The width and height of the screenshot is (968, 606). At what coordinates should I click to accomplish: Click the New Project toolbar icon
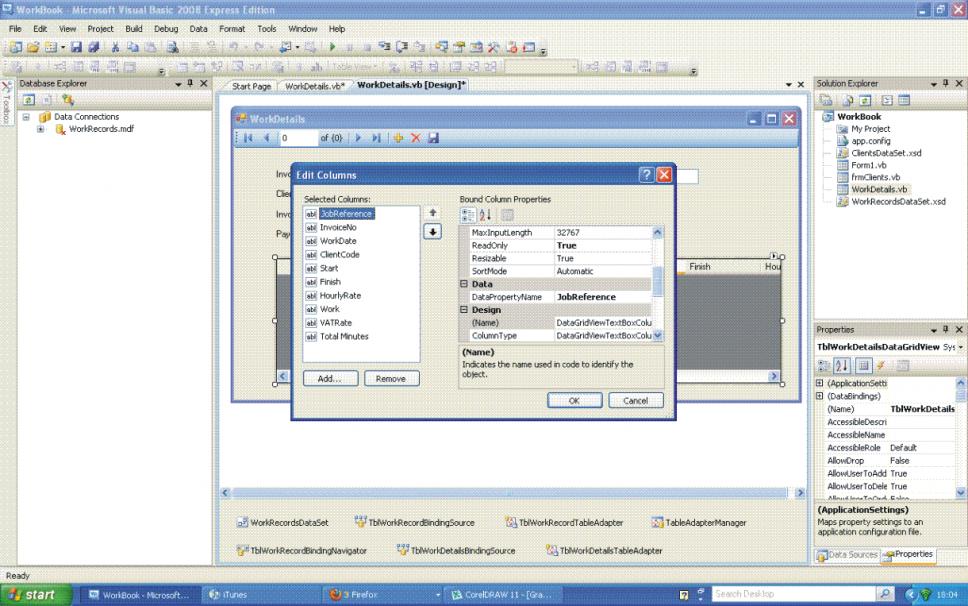[x=15, y=47]
